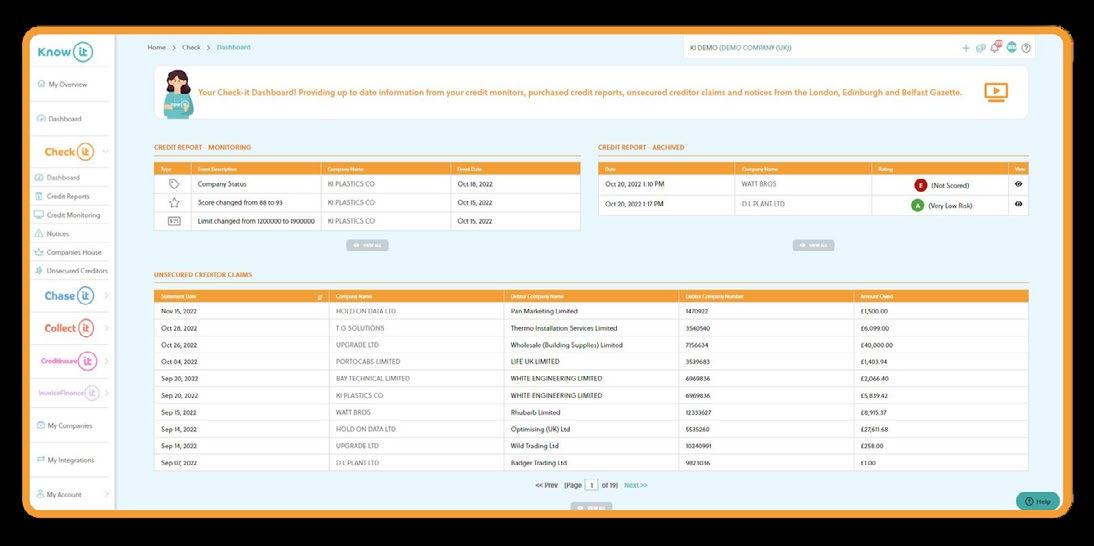Open Companies House menu item
Screen dimensions: 1094x546
[x=74, y=252]
